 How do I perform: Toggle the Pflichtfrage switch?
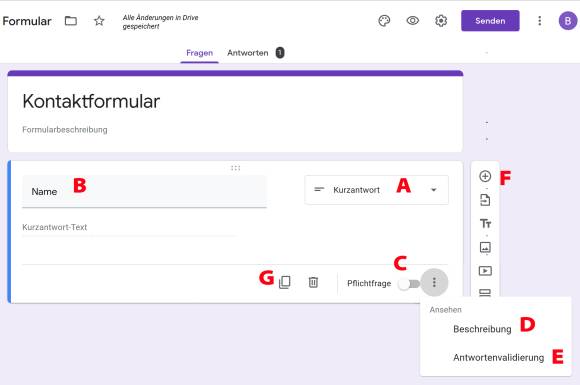tap(409, 284)
